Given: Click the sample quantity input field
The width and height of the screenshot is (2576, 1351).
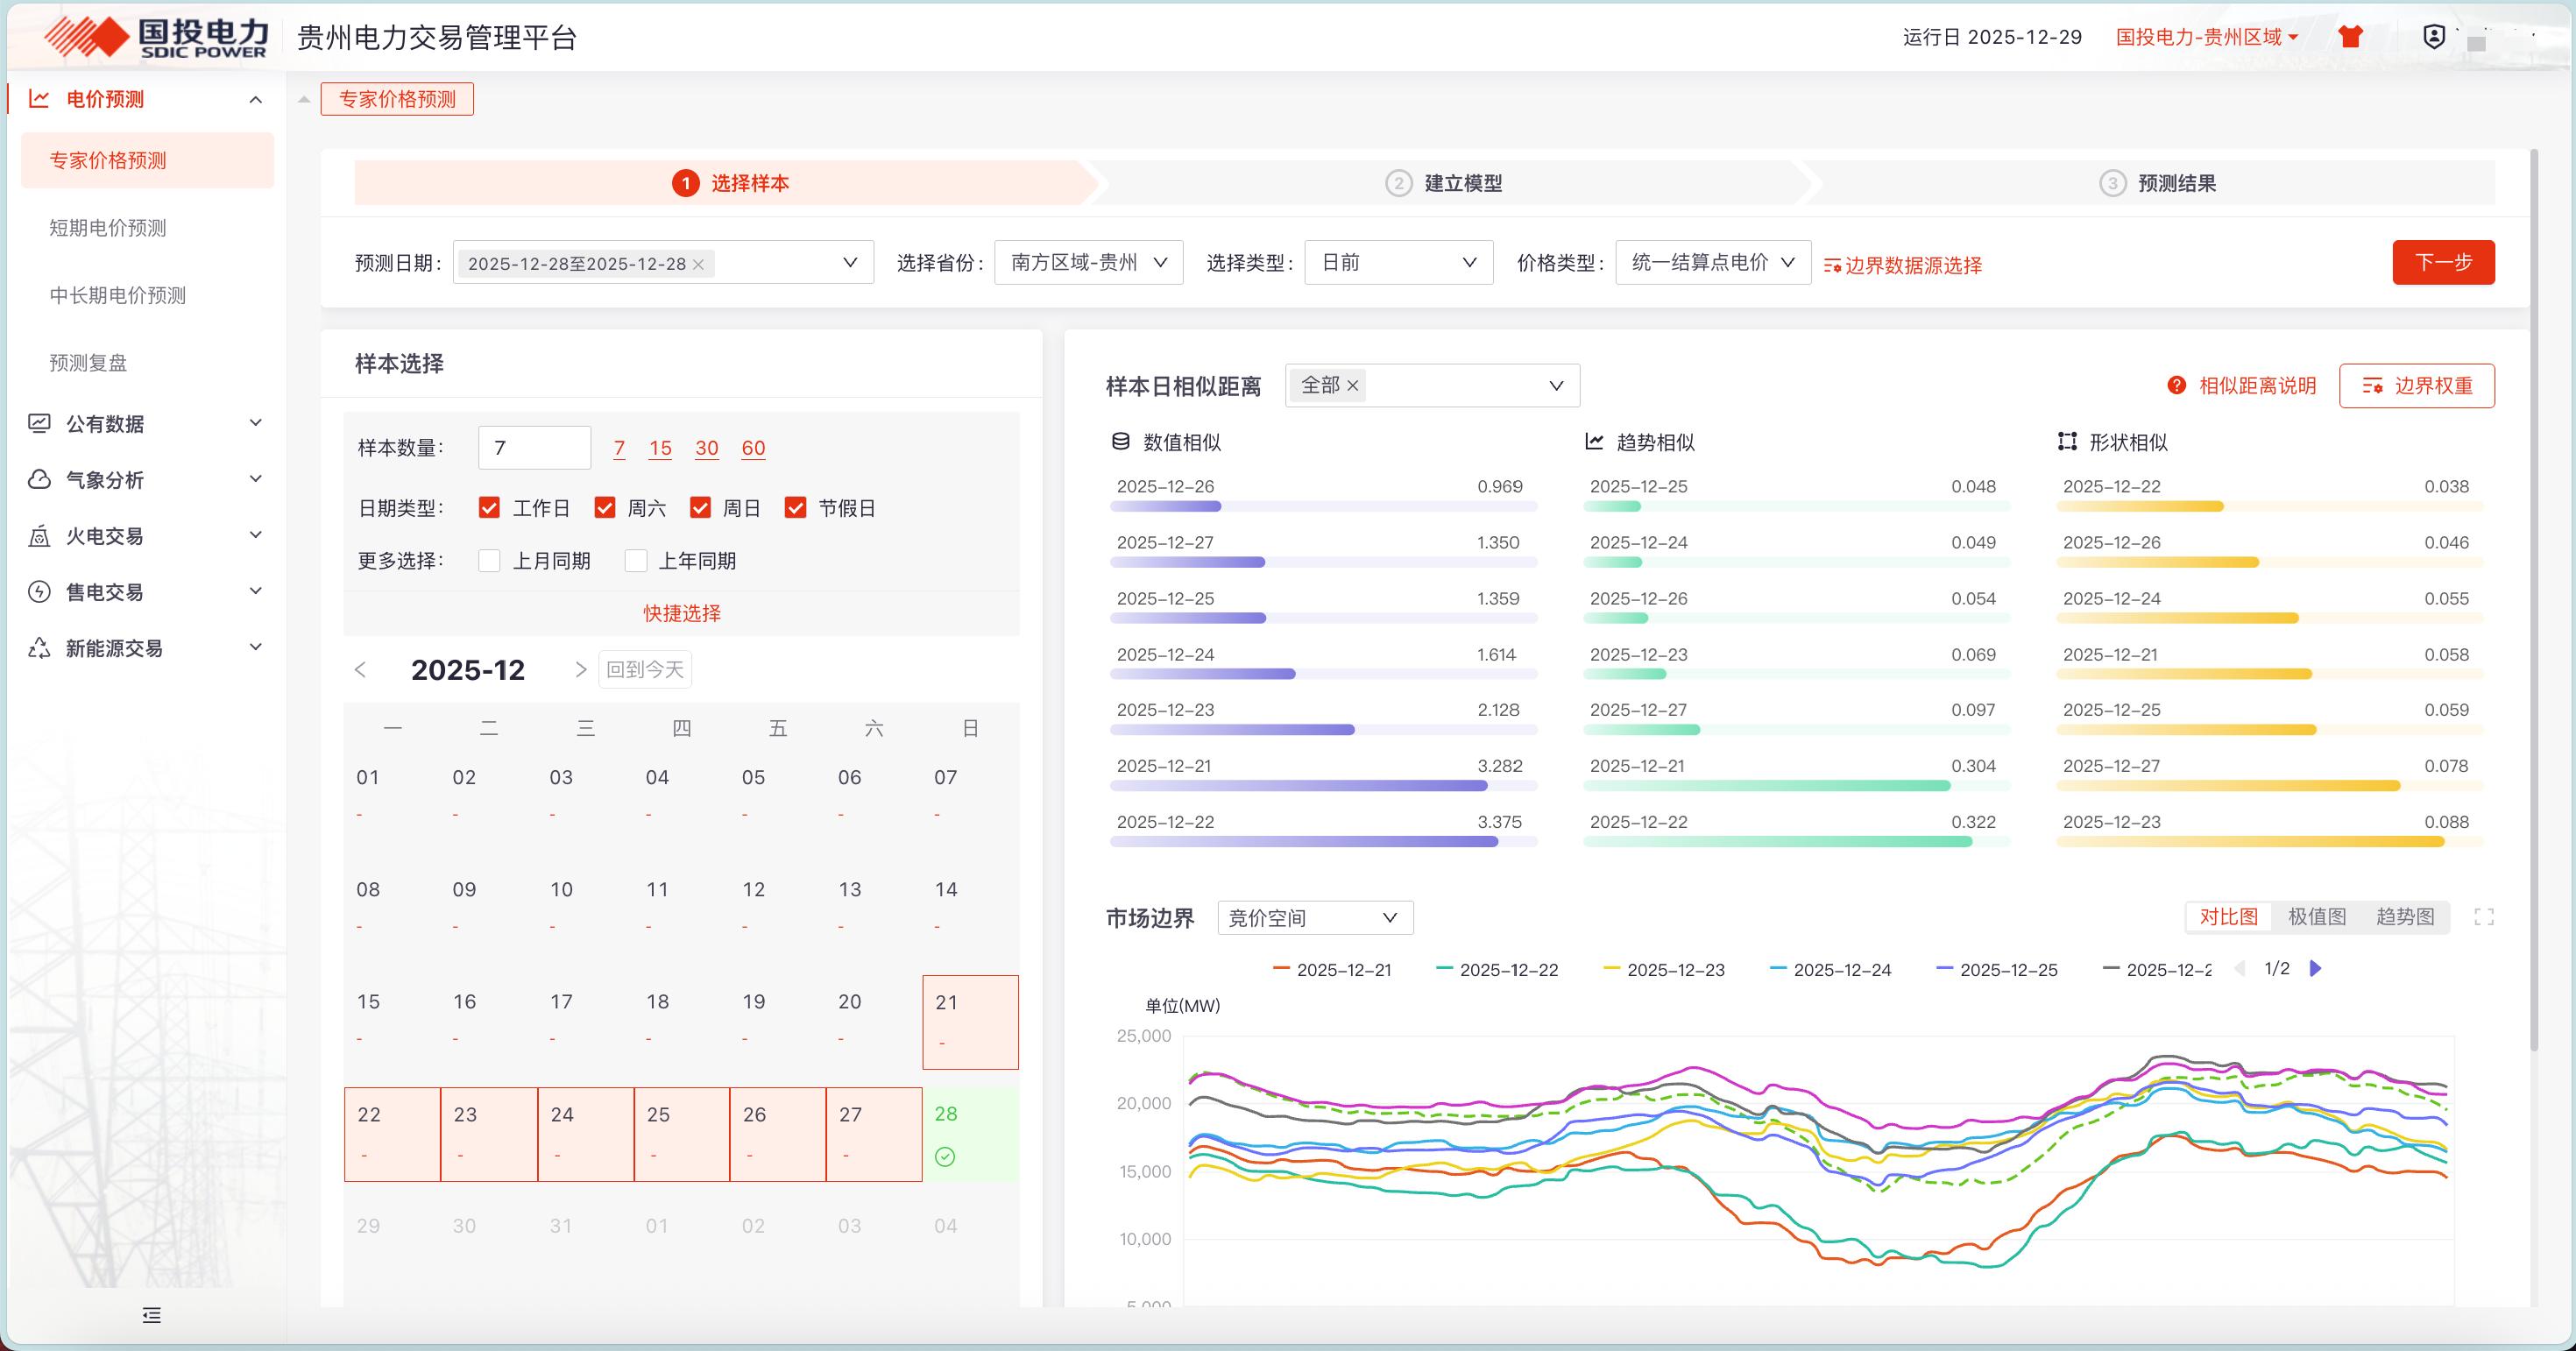Looking at the screenshot, I should point(534,448).
